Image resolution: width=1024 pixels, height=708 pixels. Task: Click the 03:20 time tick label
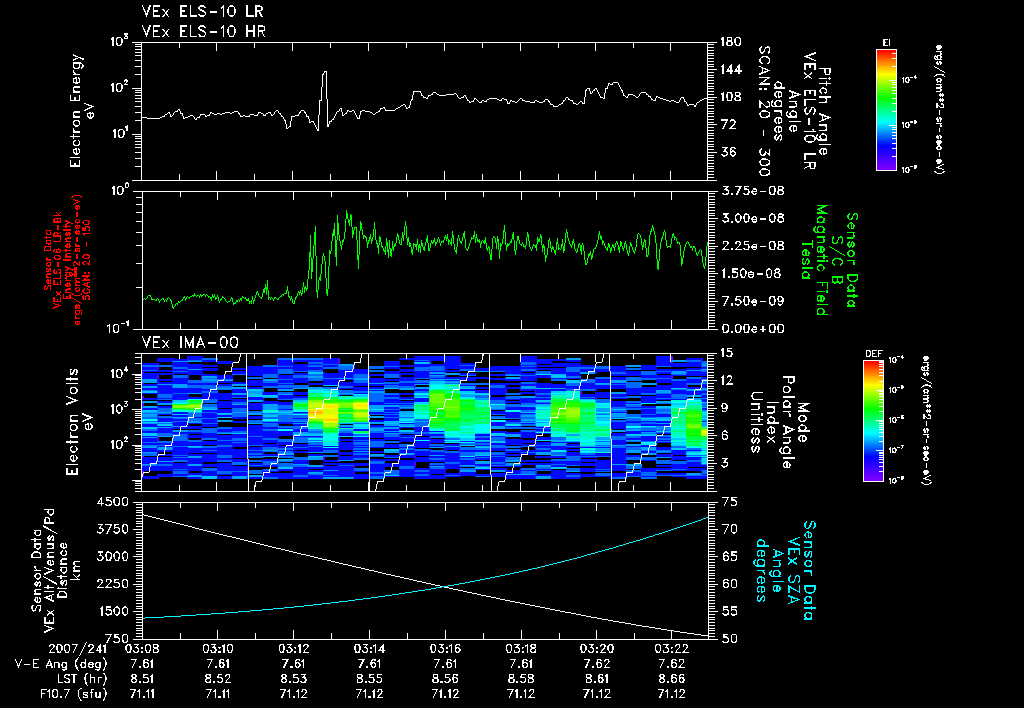click(596, 649)
